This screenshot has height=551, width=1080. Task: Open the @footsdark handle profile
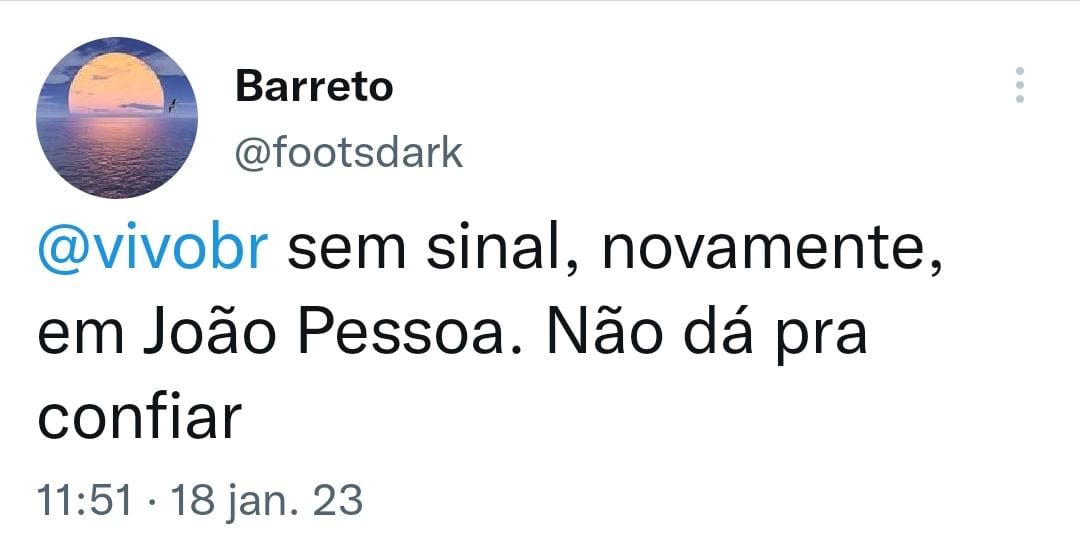[x=349, y=153]
